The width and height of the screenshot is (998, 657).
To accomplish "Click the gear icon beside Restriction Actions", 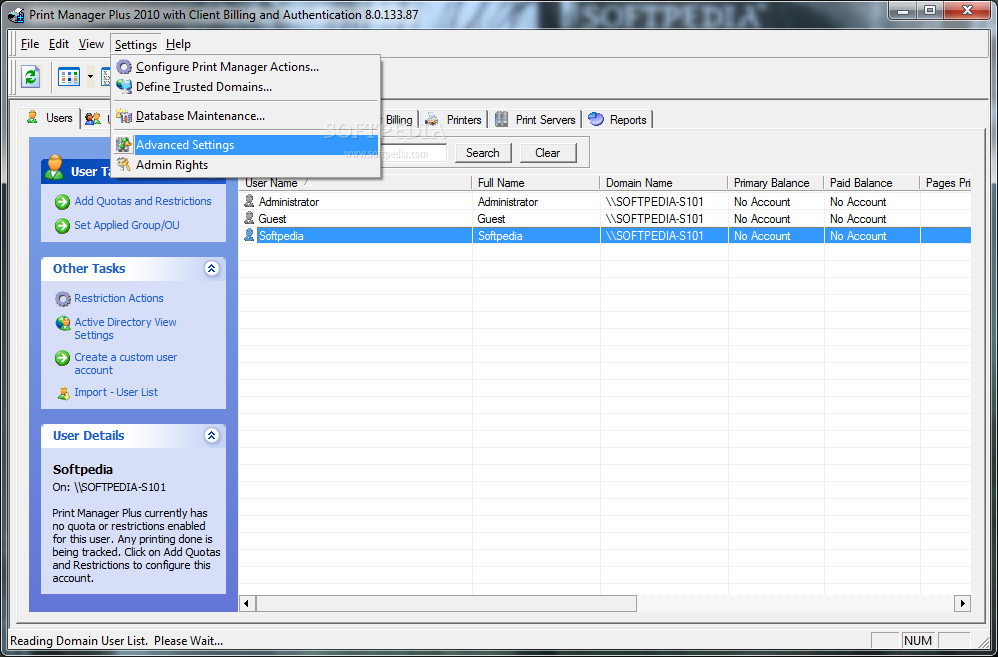I will click(x=62, y=299).
